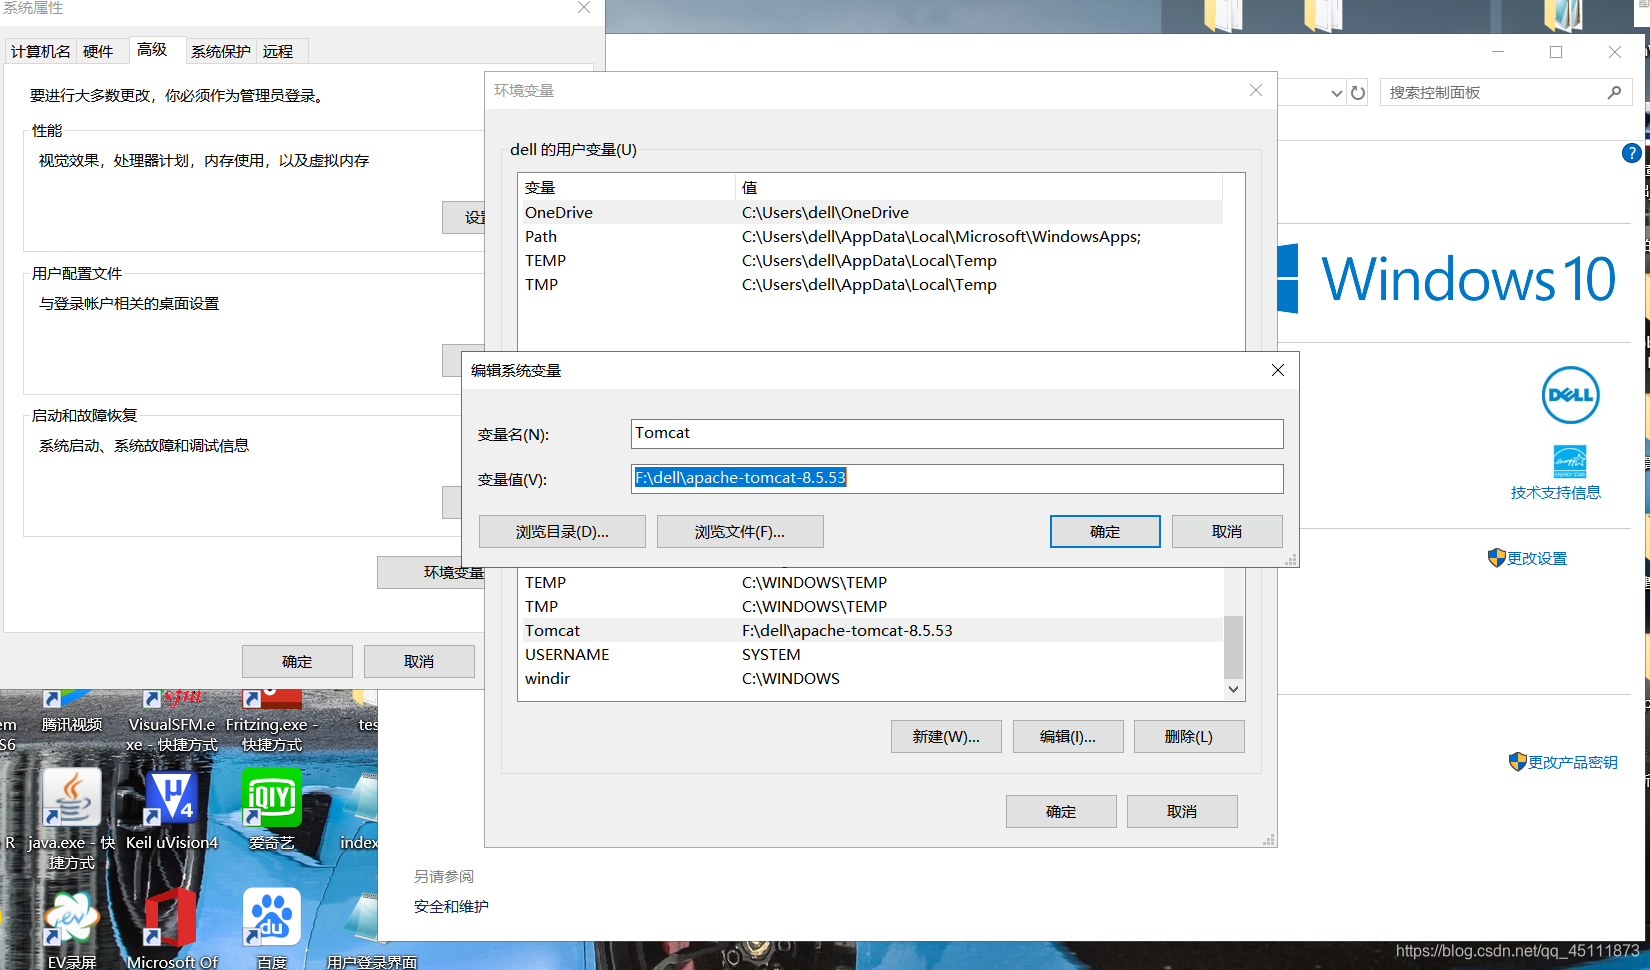The image size is (1650, 970).
Task: Switch to the 计算机名 tab
Action: pos(41,51)
